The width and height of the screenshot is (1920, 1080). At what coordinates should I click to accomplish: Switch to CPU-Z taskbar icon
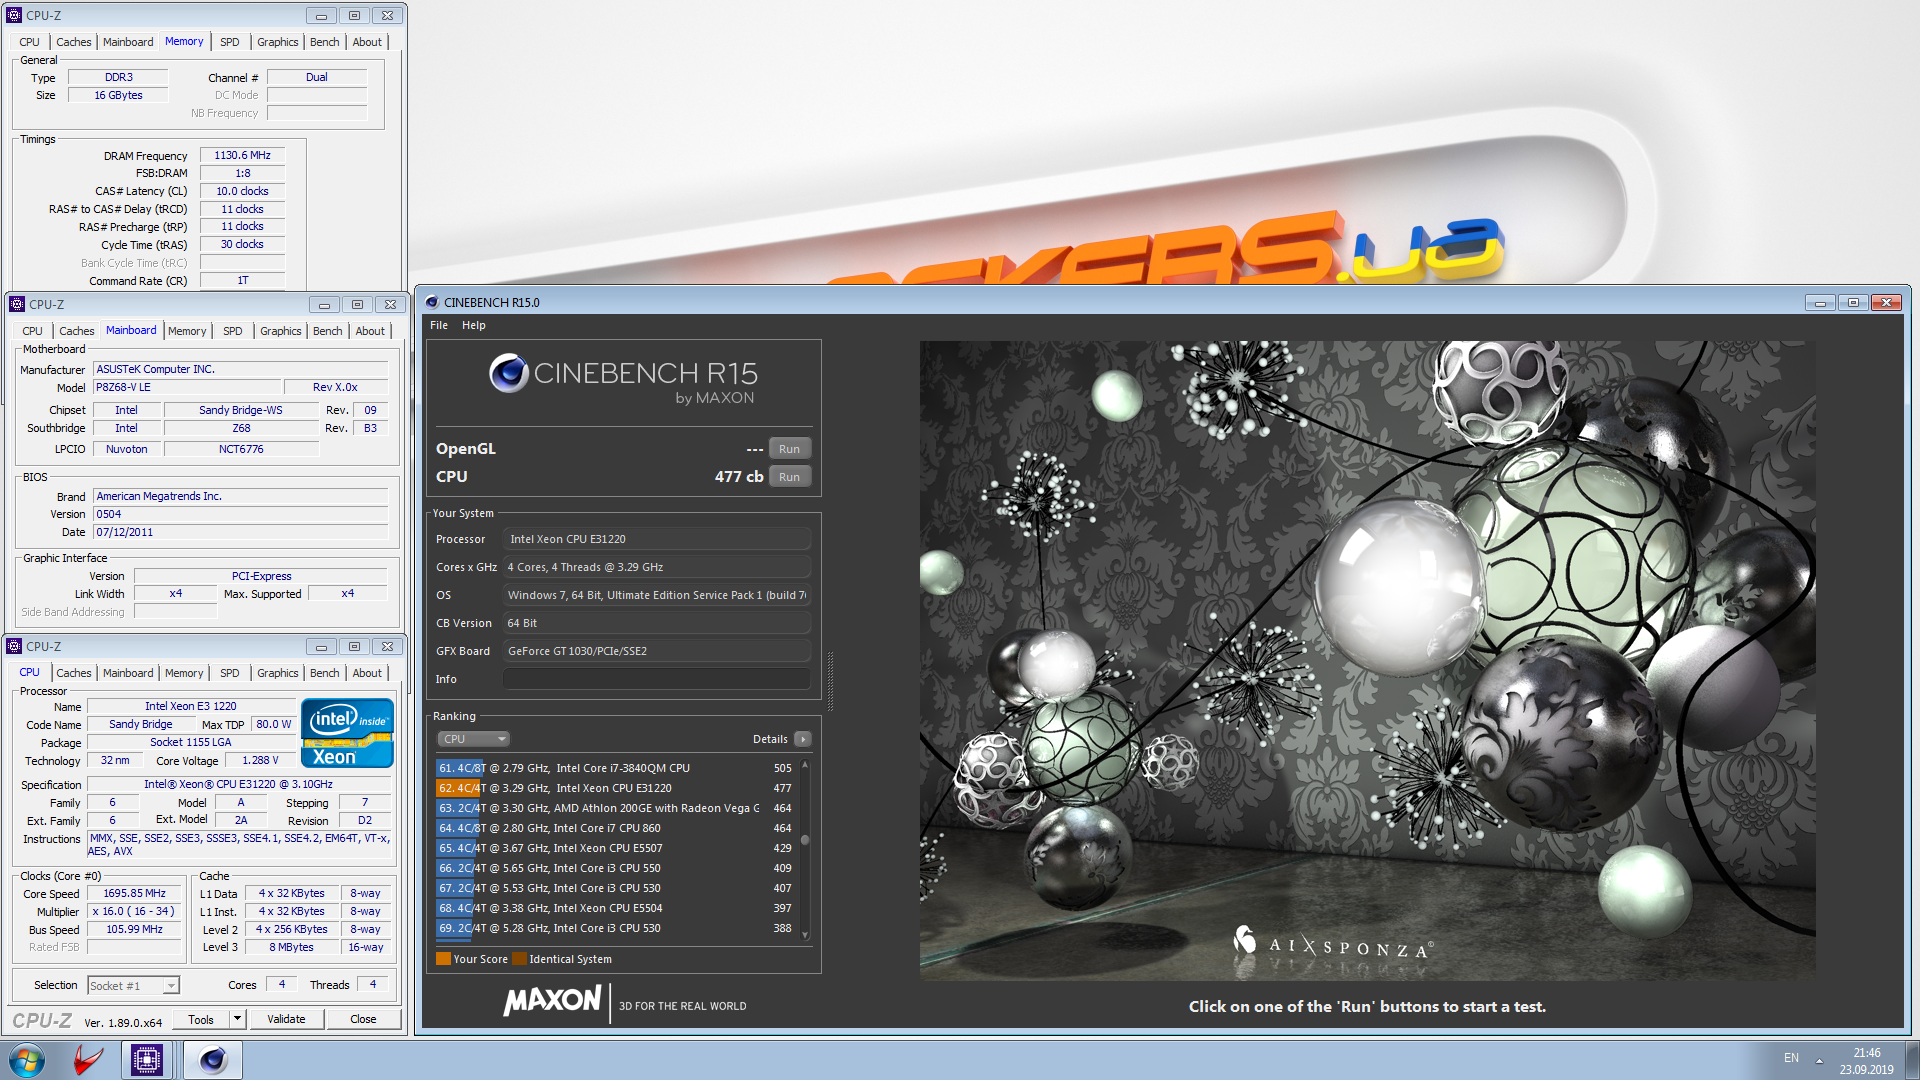[147, 1060]
